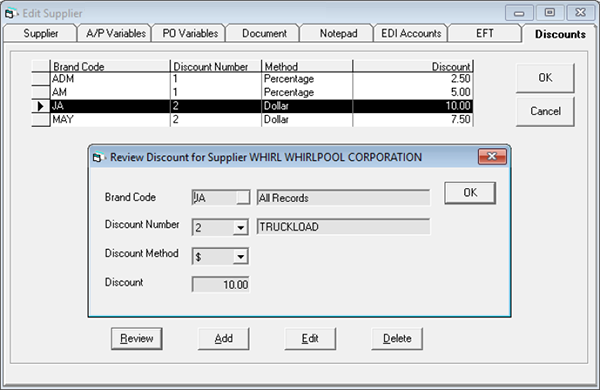Open the Notepad tab

(x=338, y=33)
